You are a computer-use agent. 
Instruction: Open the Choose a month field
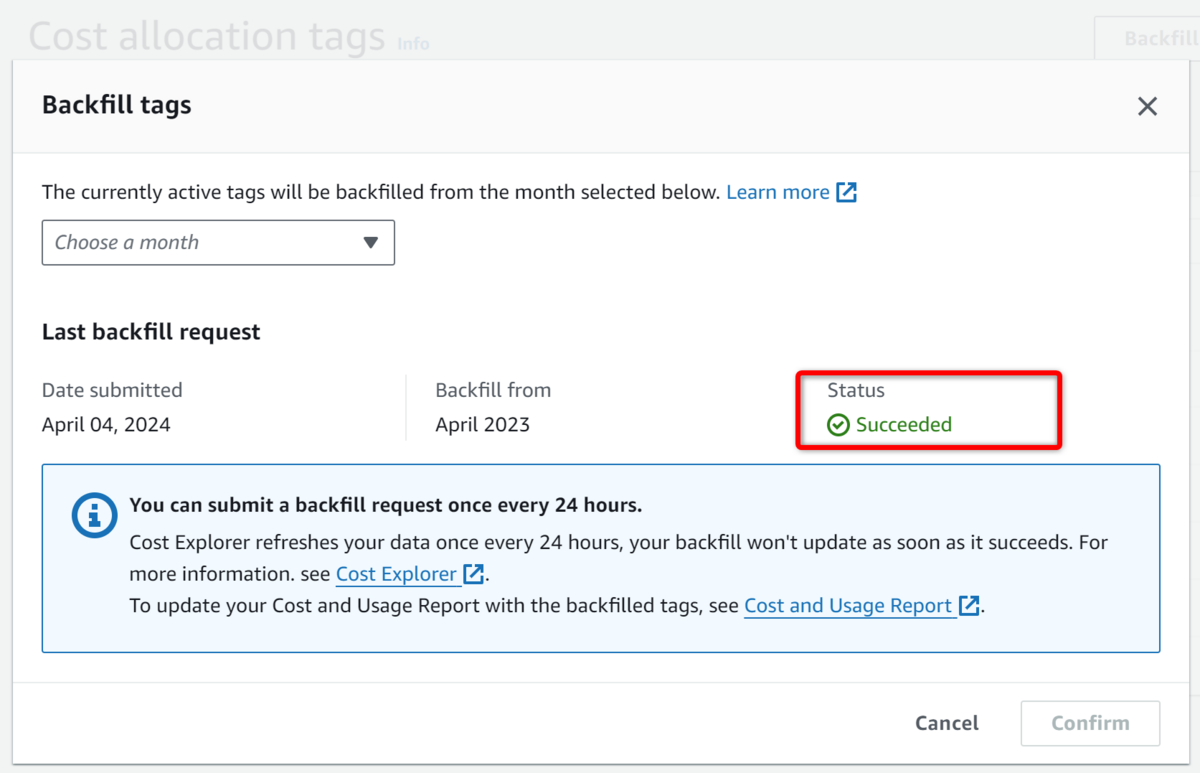click(200, 243)
